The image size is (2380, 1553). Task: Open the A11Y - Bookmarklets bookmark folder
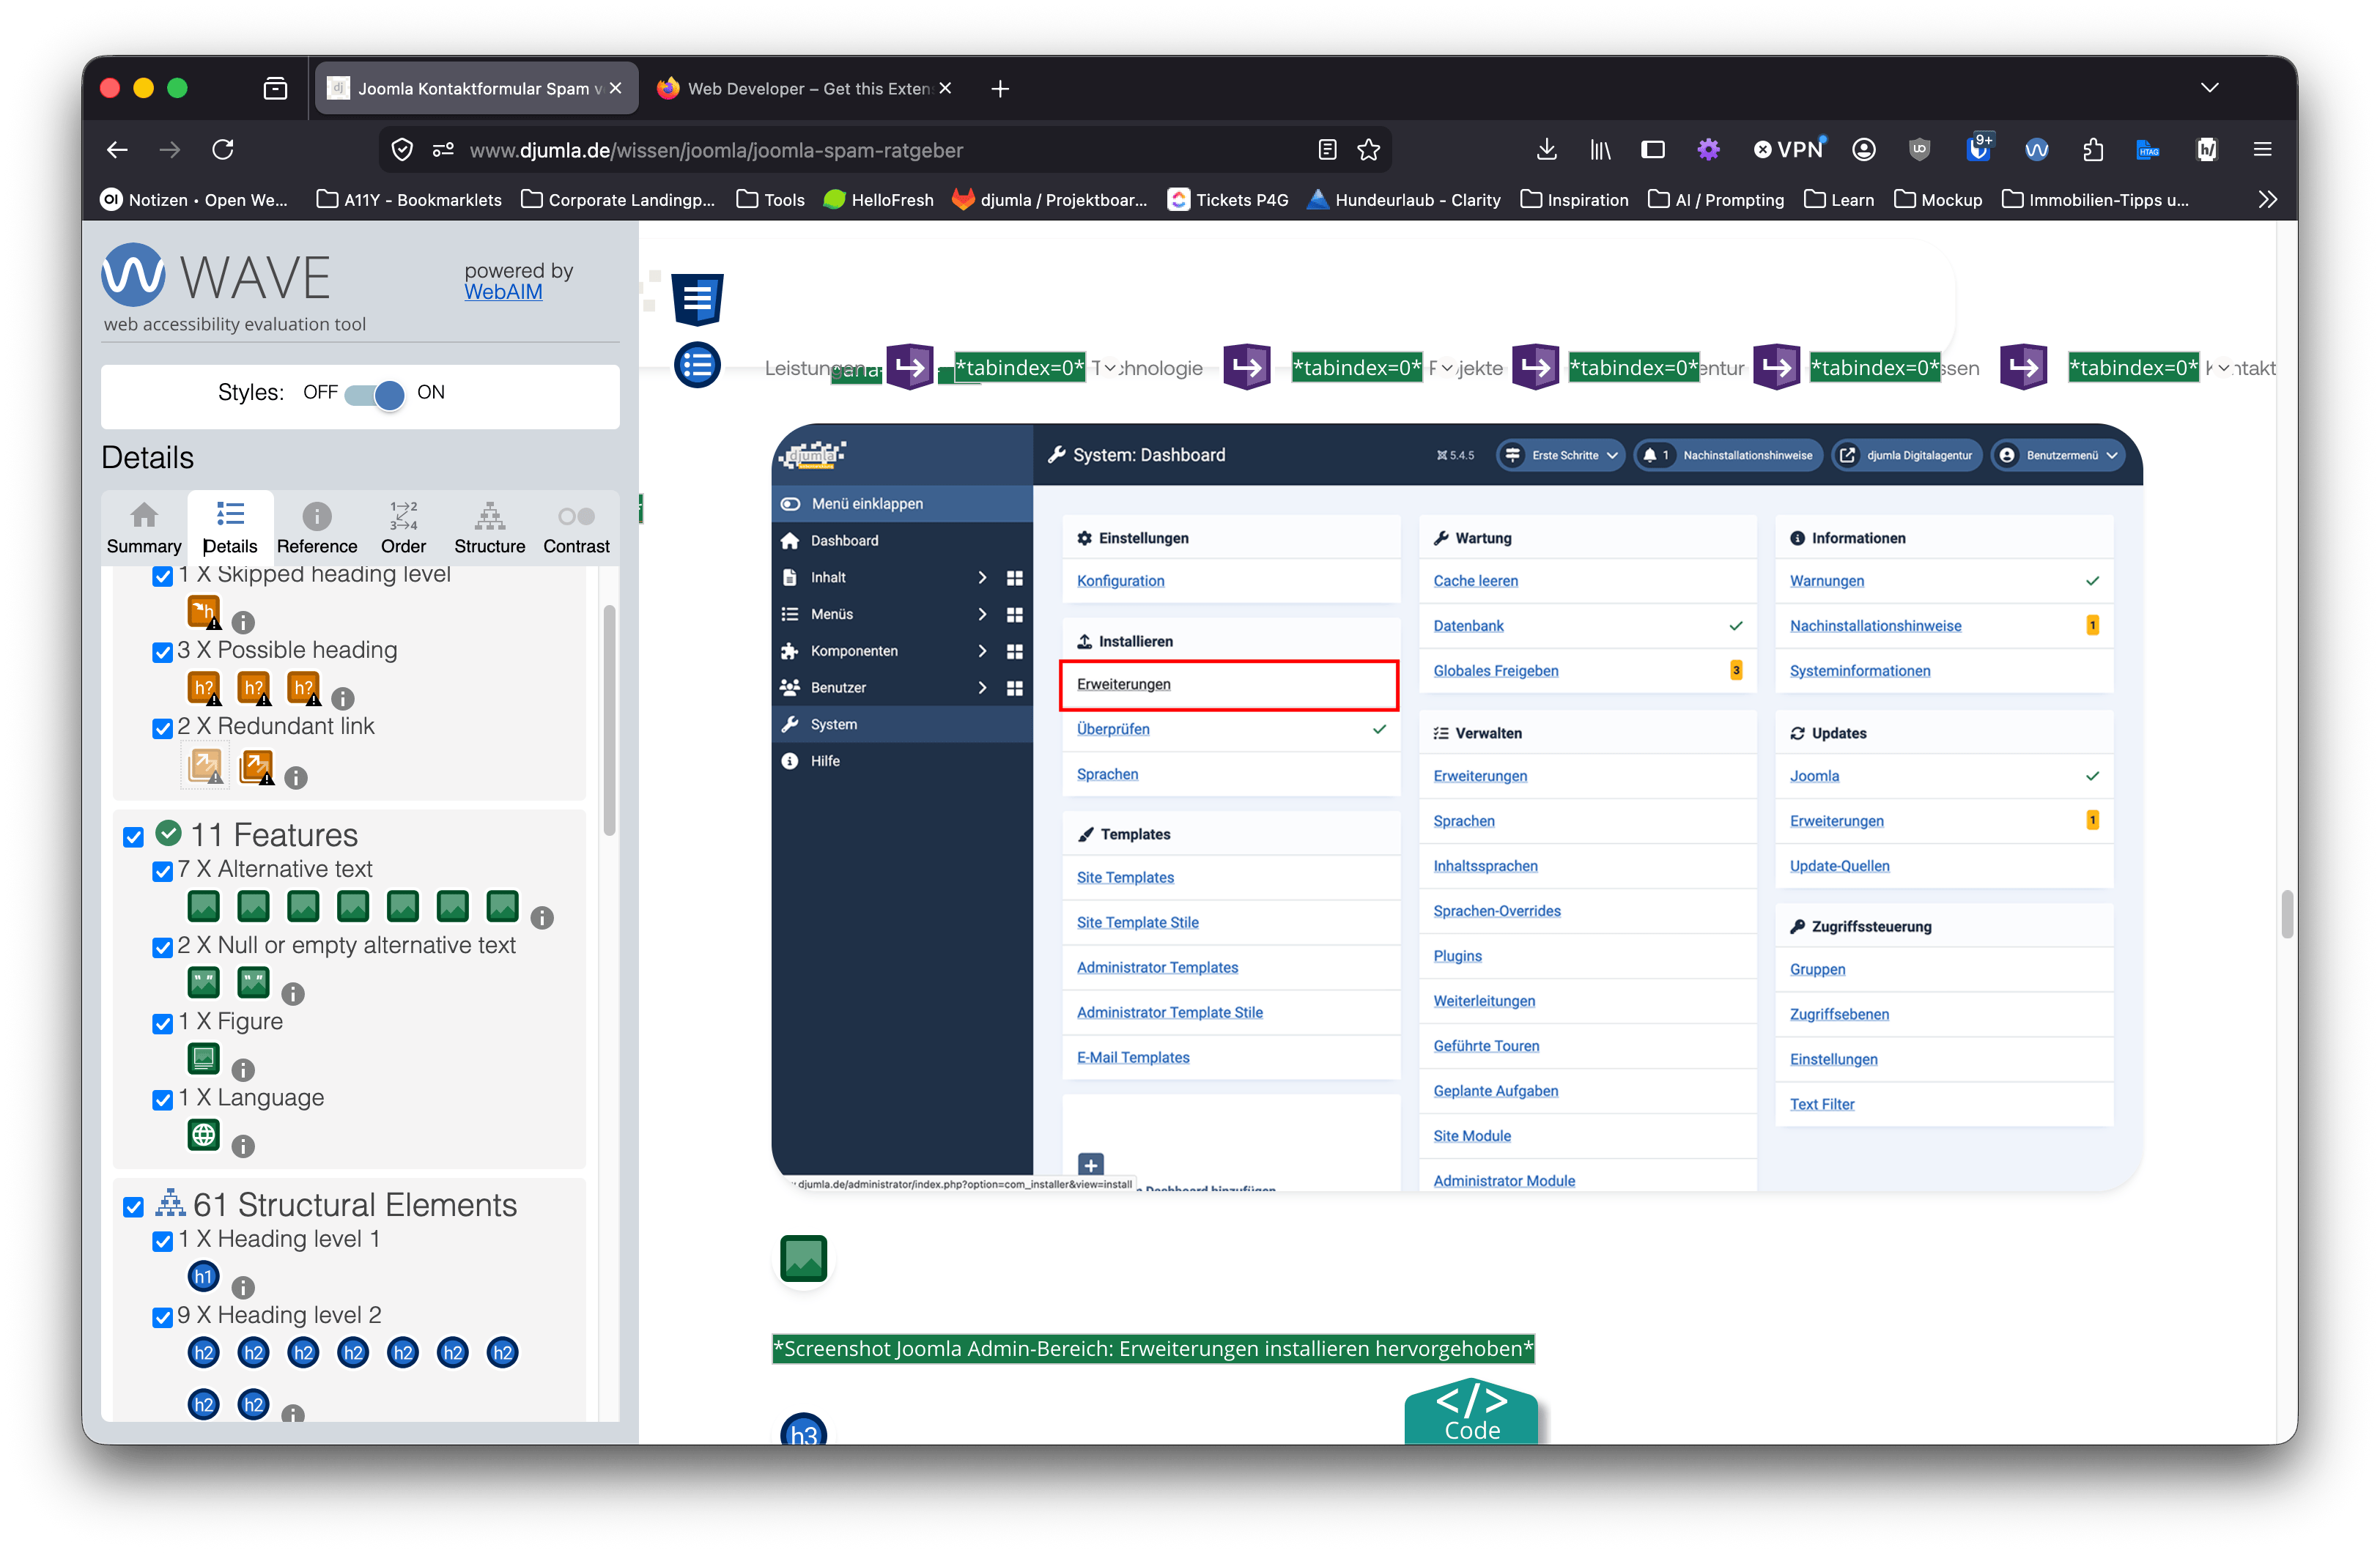pyautogui.click(x=408, y=200)
